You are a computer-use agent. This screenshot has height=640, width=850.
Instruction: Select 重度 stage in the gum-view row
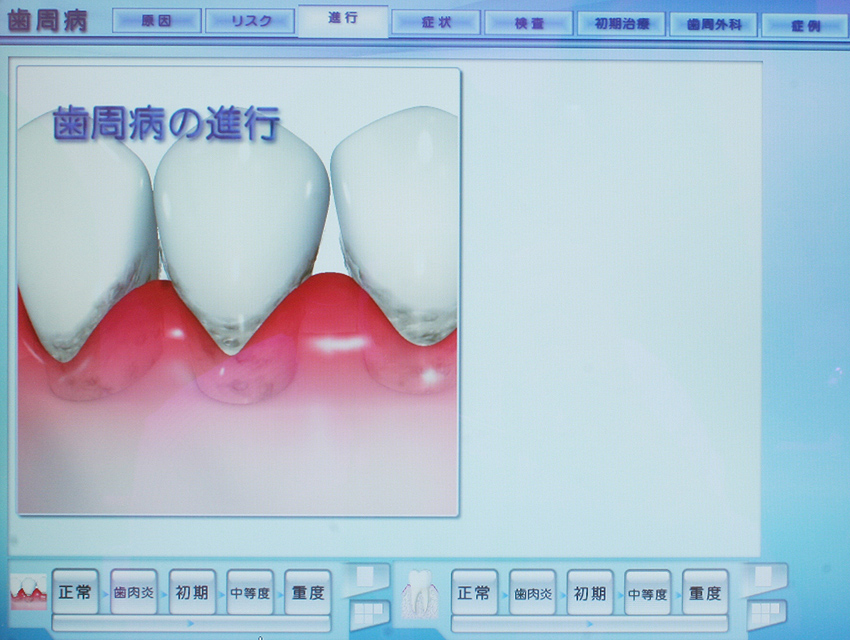307,592
